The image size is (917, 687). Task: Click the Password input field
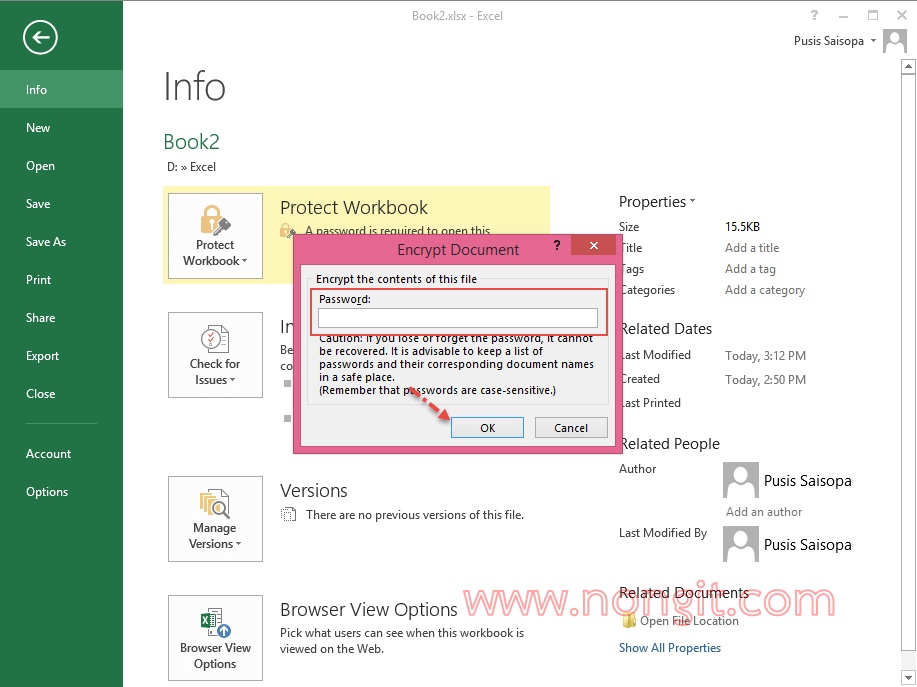coord(457,318)
